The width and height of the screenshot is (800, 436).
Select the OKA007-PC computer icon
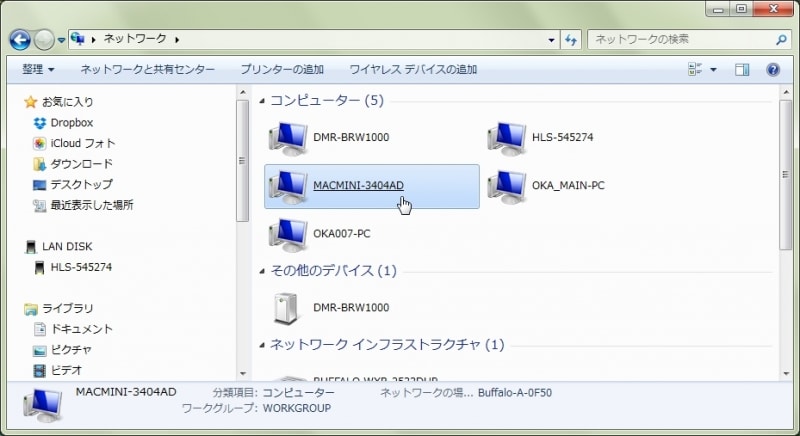click(288, 235)
